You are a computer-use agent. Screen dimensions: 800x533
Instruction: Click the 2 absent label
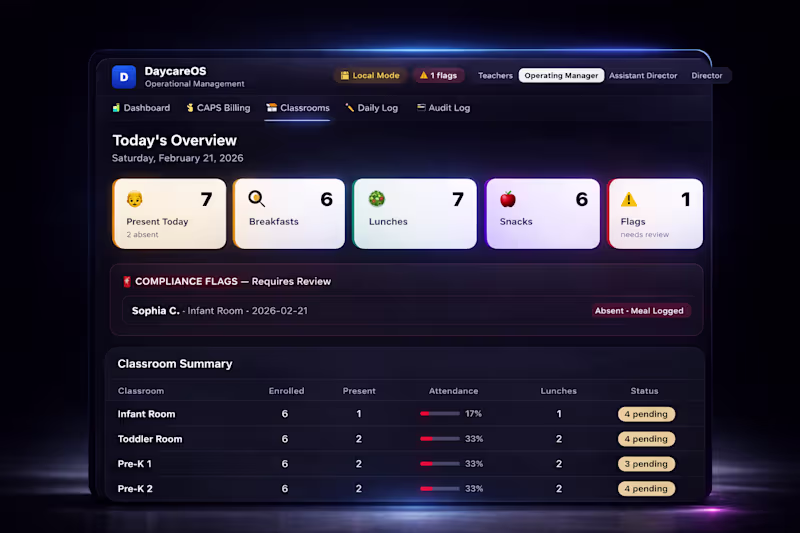142,235
